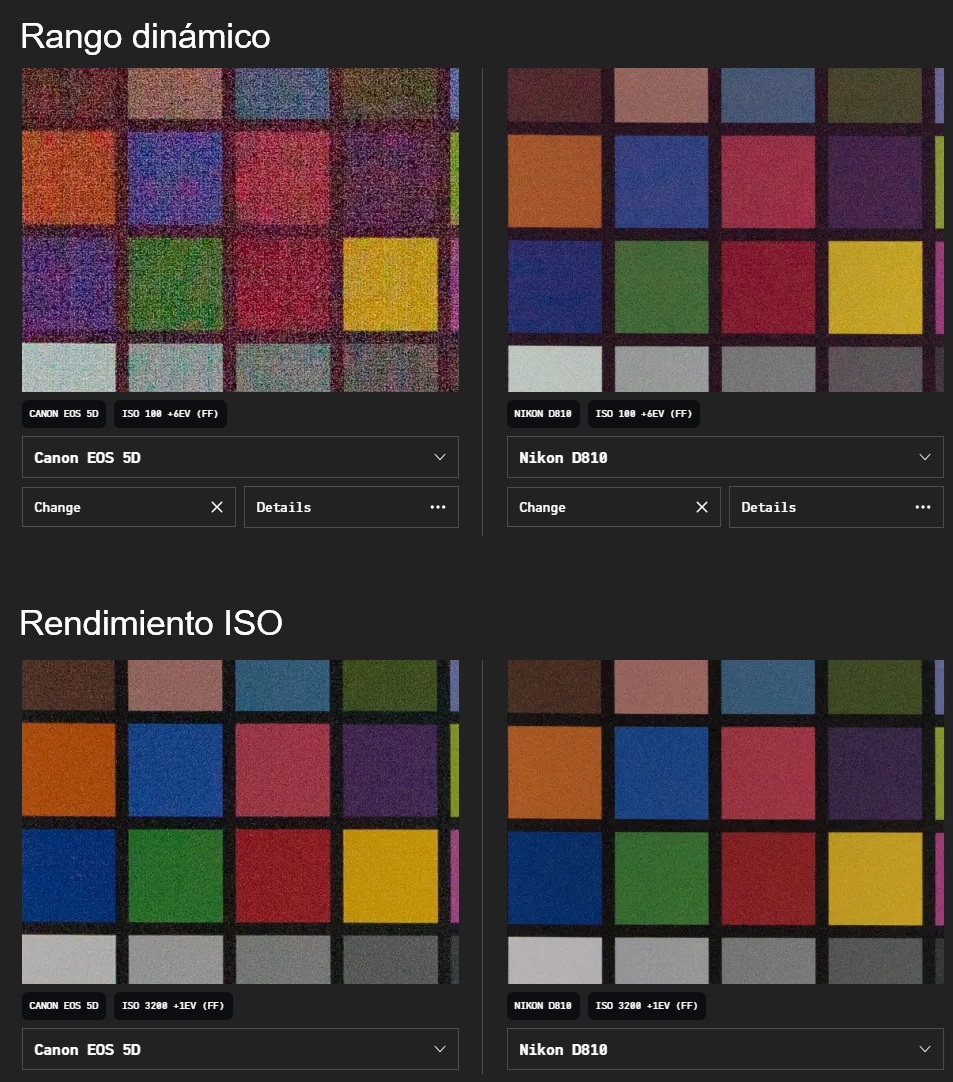The width and height of the screenshot is (953, 1082).
Task: Expand the Canon EOS 5D dropdown under Rango dinámico
Action: pos(240,457)
